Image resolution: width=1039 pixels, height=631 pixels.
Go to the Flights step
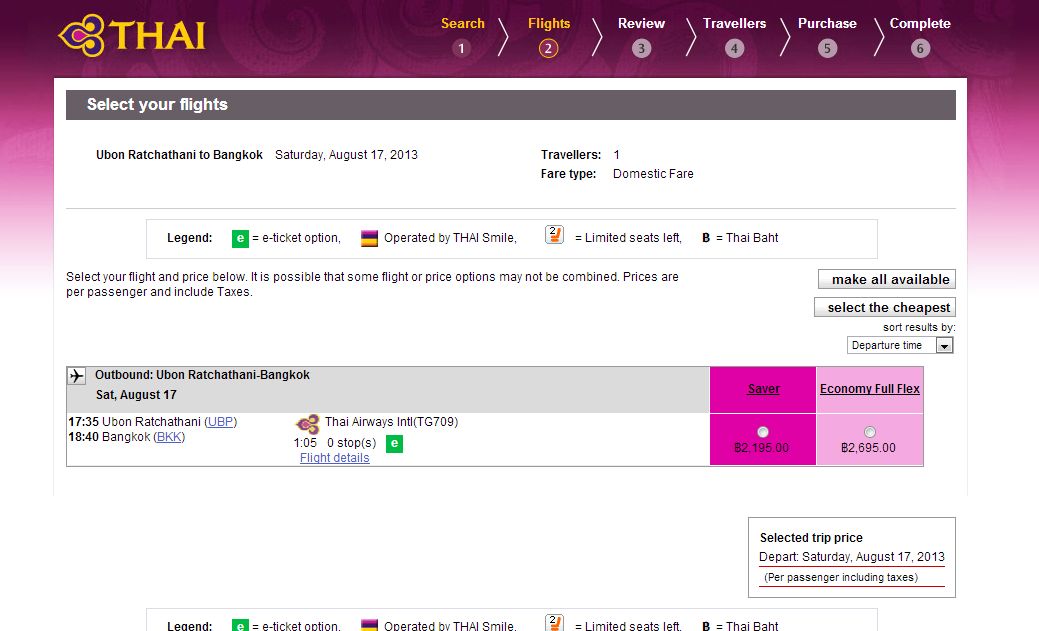pyautogui.click(x=549, y=23)
